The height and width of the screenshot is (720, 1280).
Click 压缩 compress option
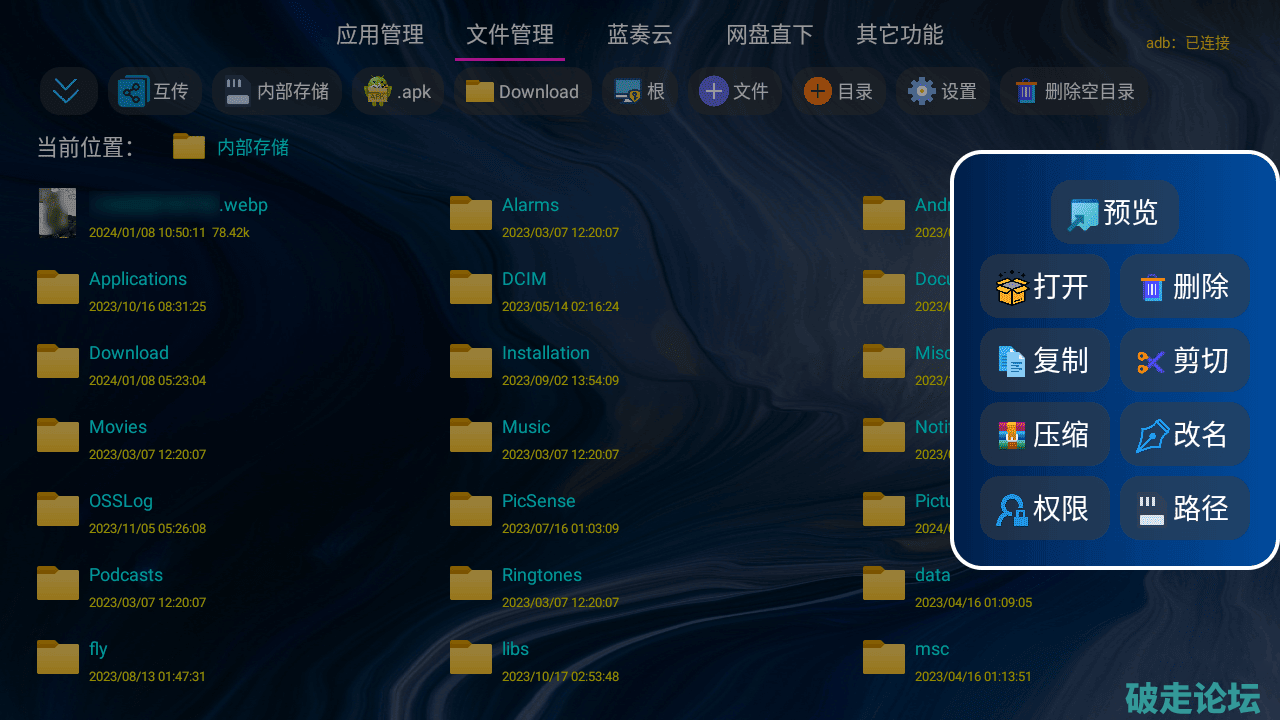click(1044, 435)
